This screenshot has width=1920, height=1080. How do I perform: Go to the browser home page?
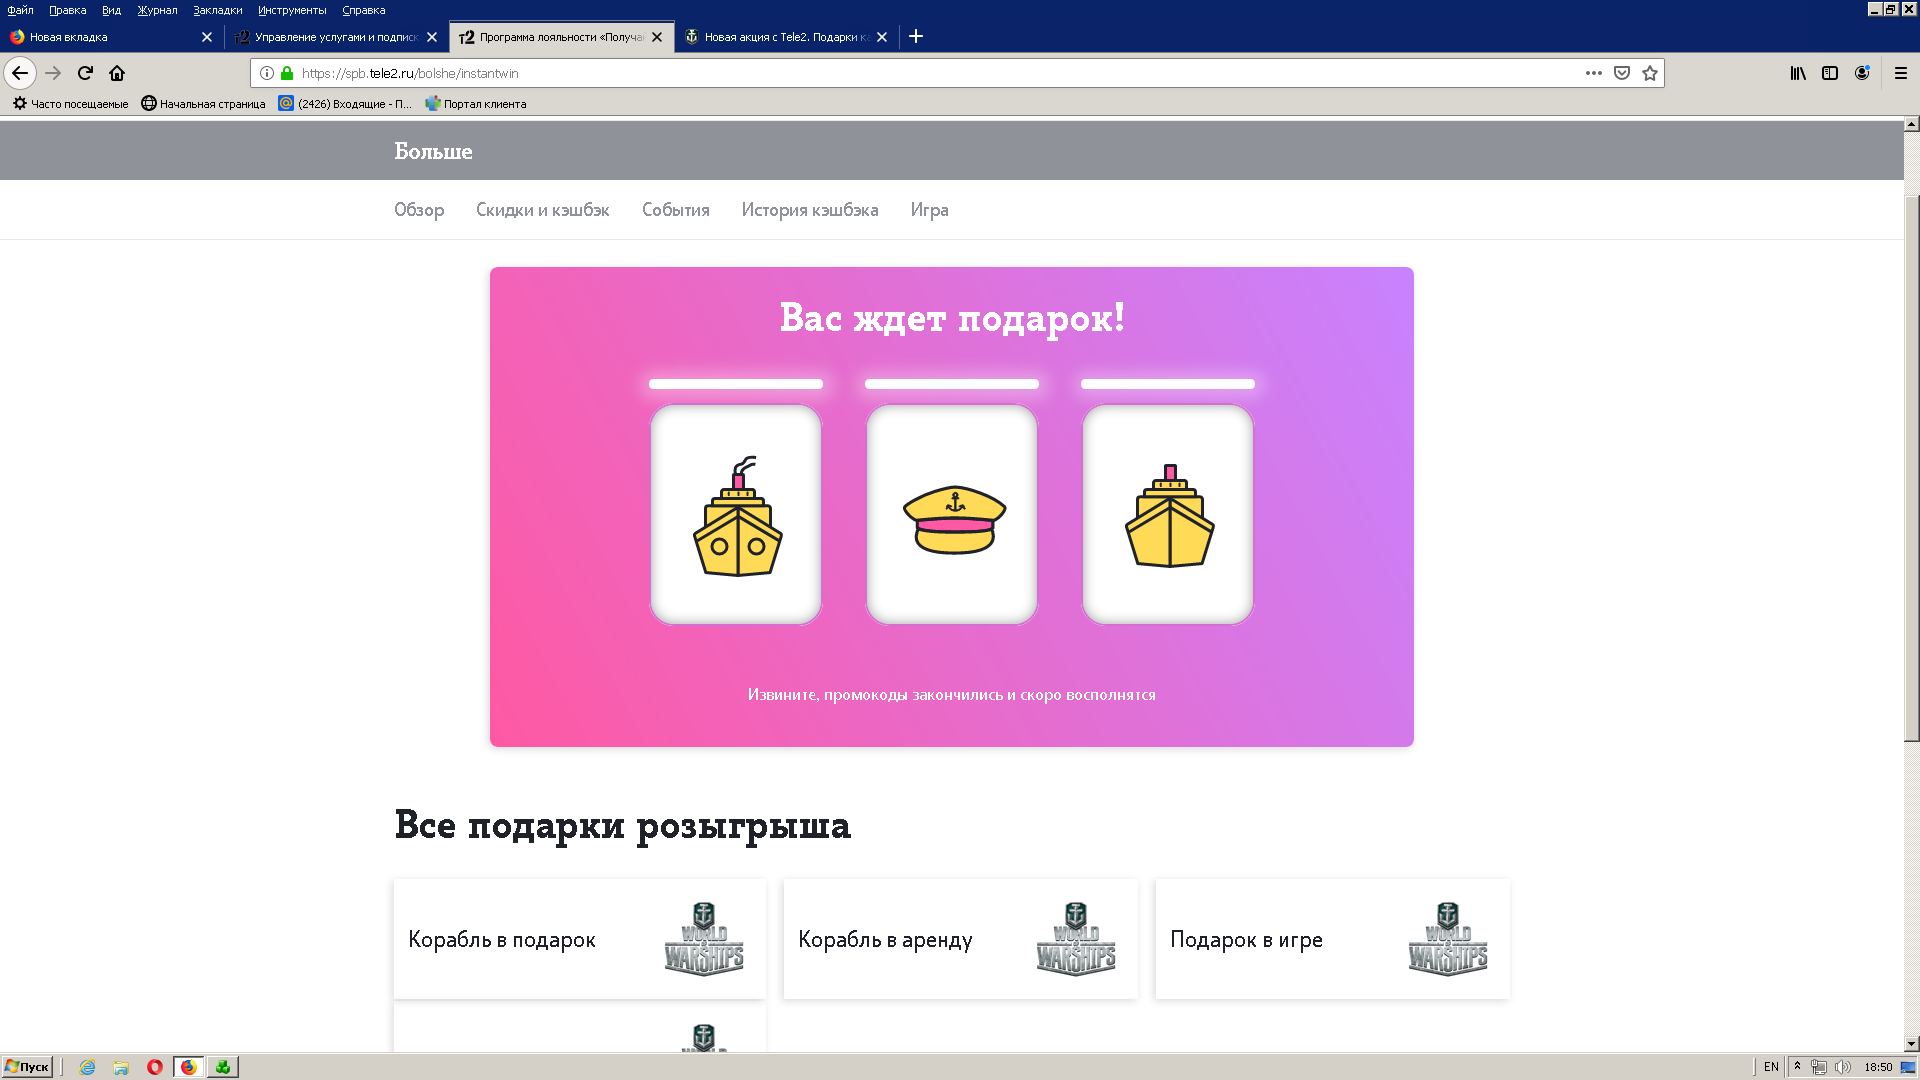click(117, 73)
